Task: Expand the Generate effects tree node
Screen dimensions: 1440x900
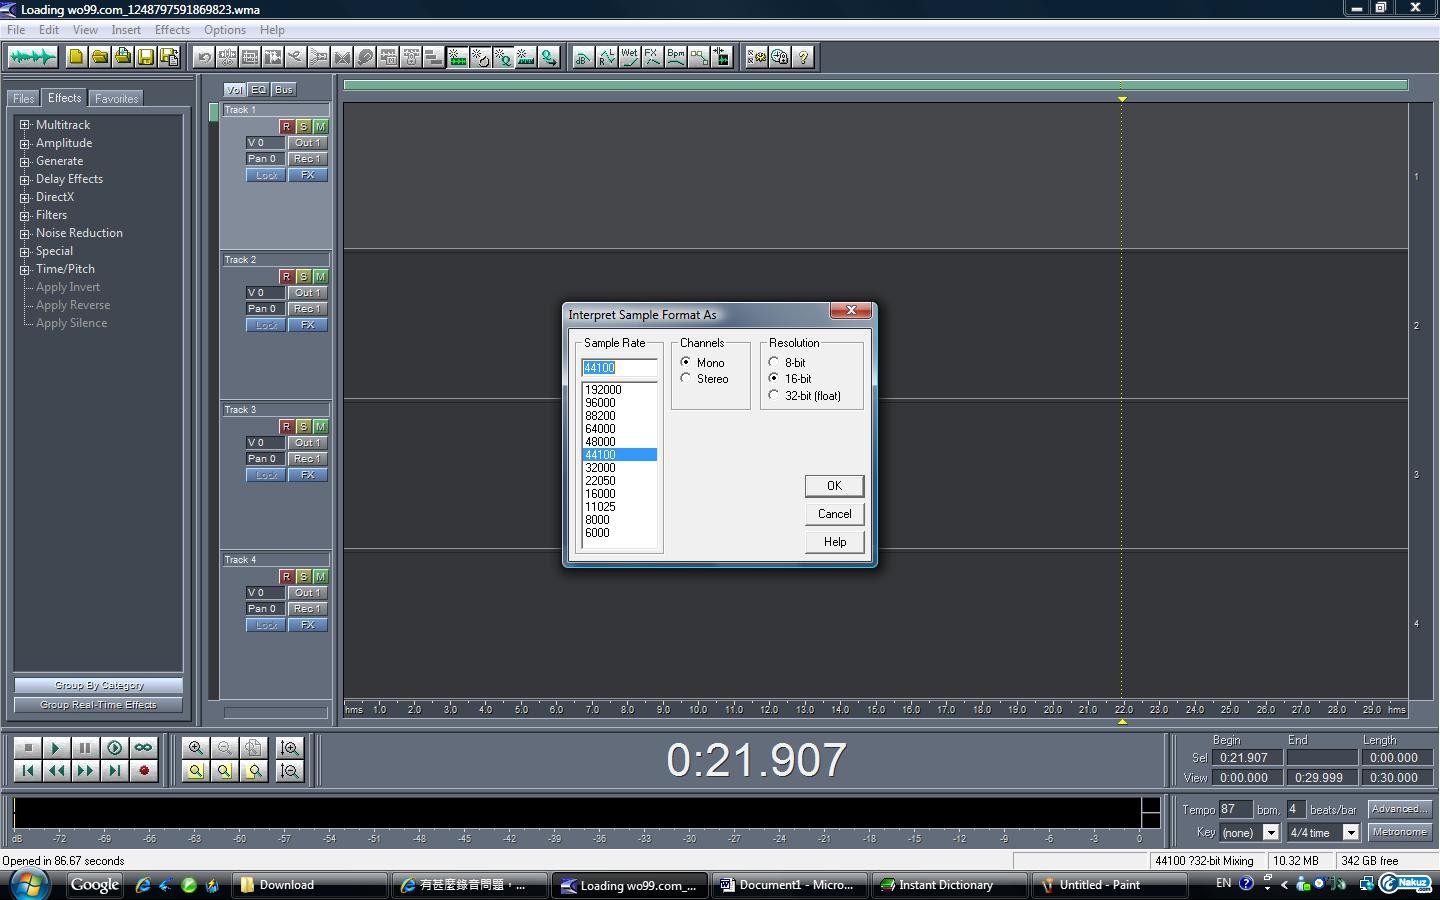Action: point(25,161)
